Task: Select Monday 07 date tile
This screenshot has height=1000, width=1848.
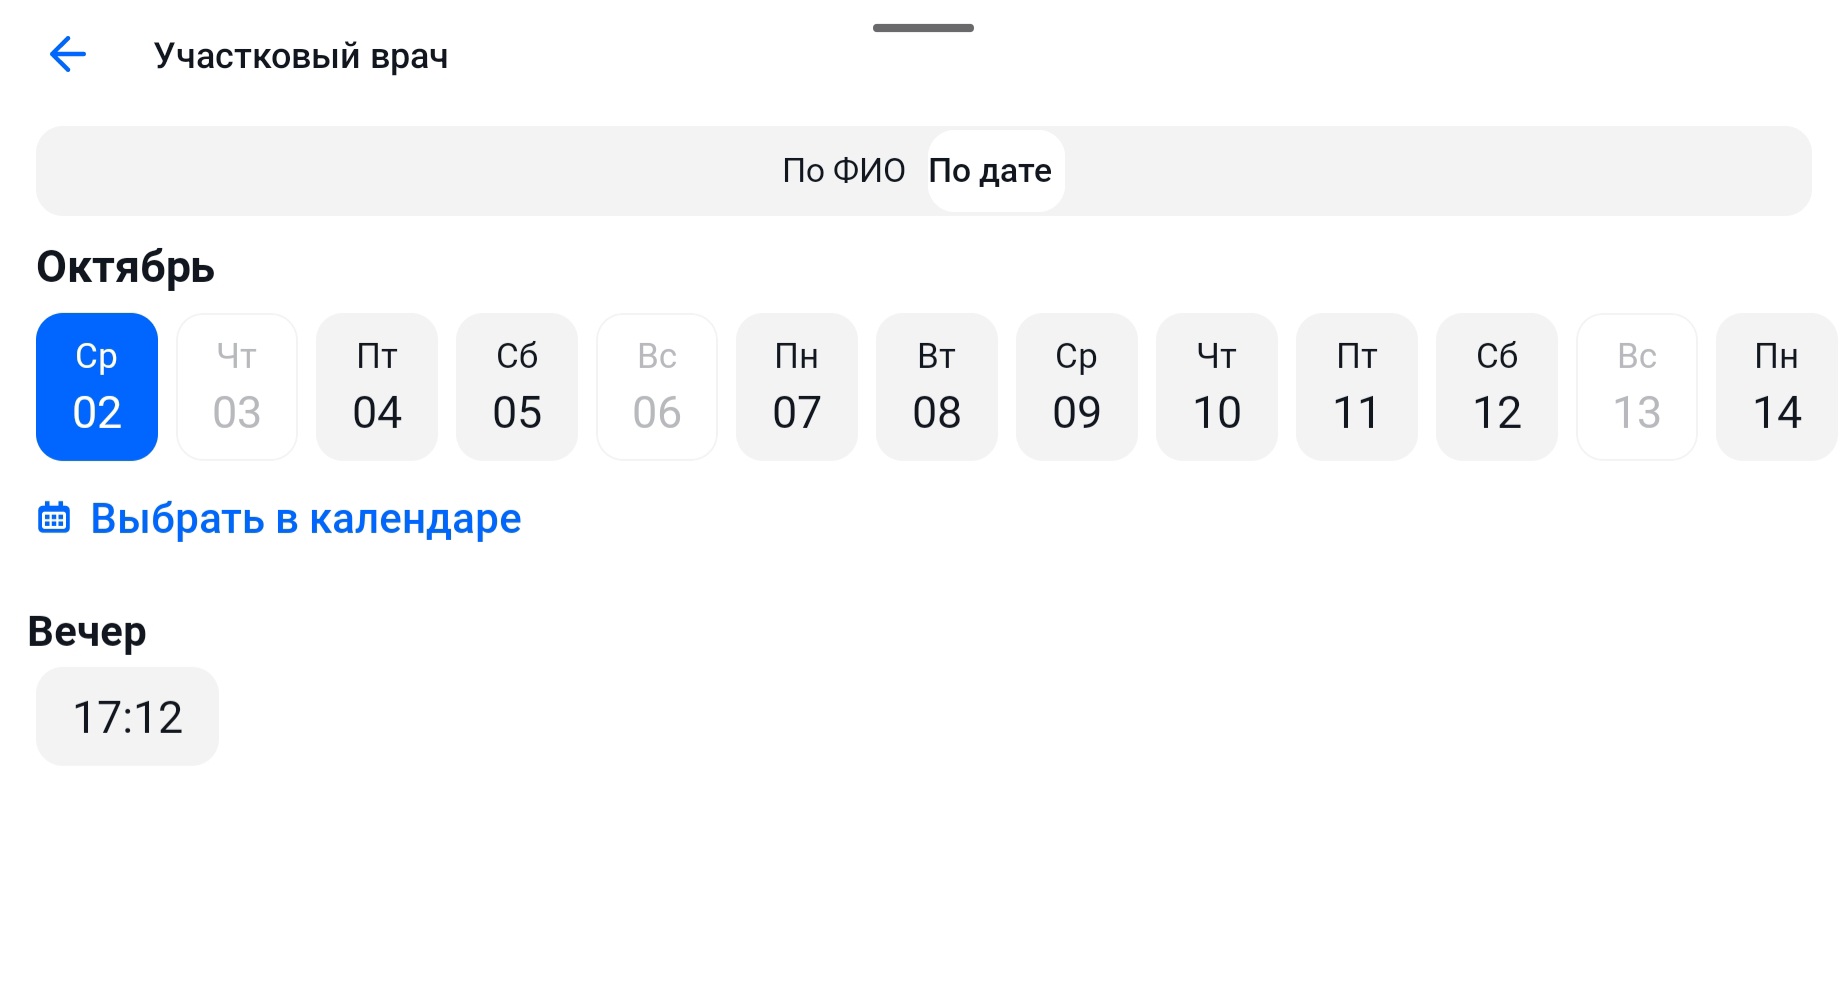Action: (797, 387)
